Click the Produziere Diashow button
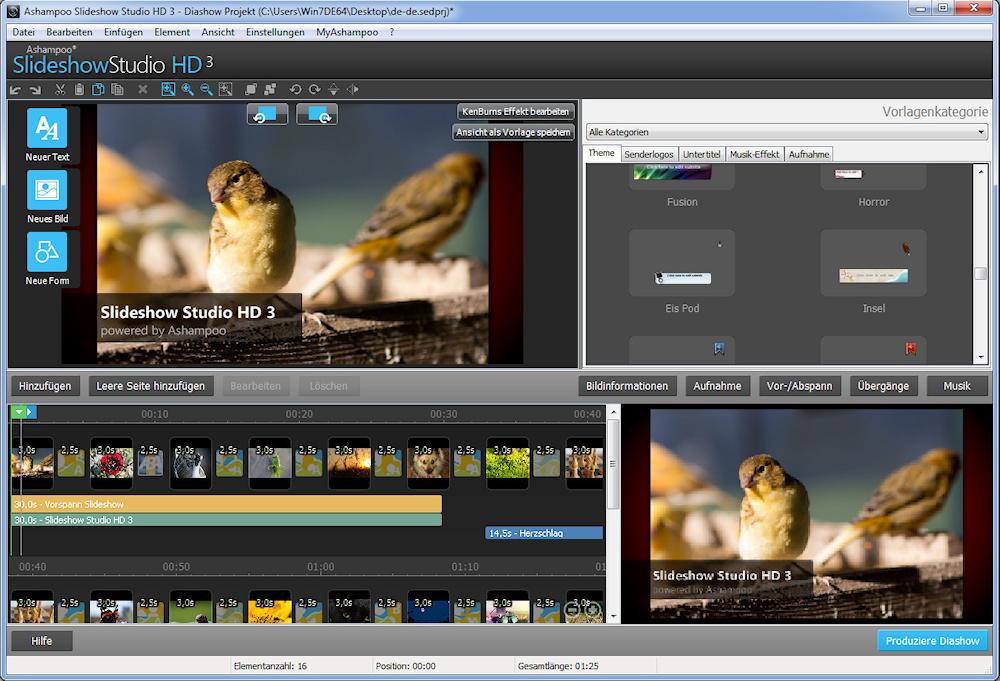1000x681 pixels. point(932,641)
